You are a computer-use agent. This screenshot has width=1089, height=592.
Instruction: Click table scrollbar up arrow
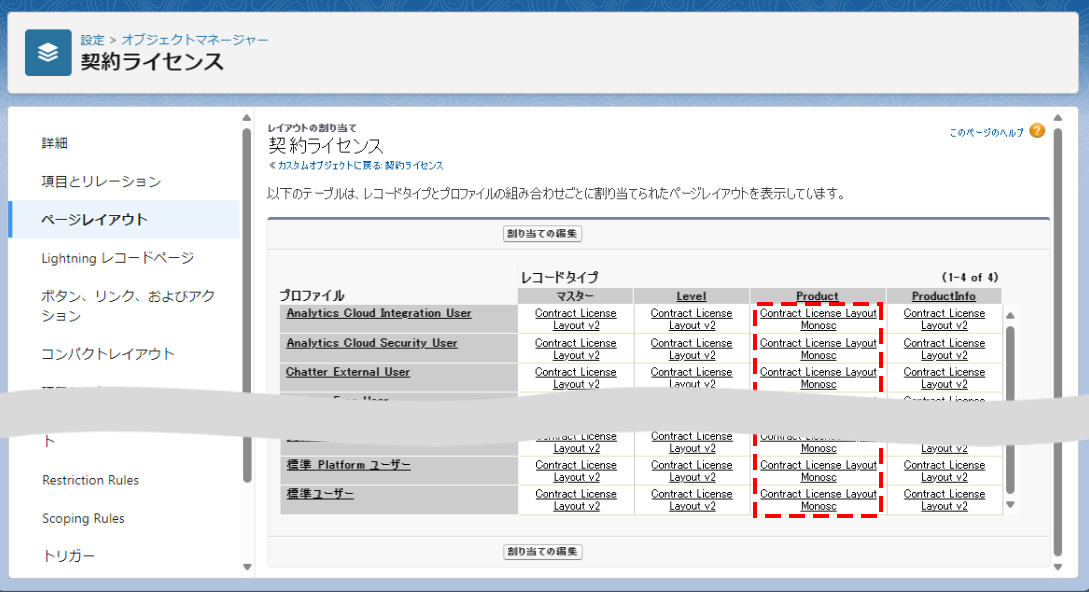point(1010,316)
